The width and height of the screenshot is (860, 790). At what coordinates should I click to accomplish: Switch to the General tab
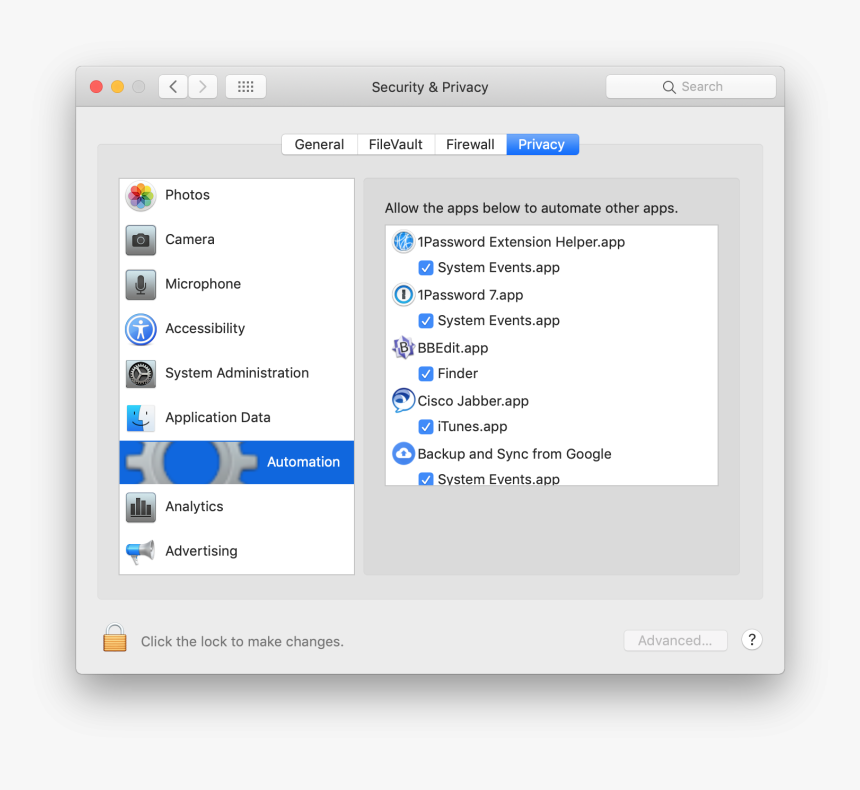[319, 145]
